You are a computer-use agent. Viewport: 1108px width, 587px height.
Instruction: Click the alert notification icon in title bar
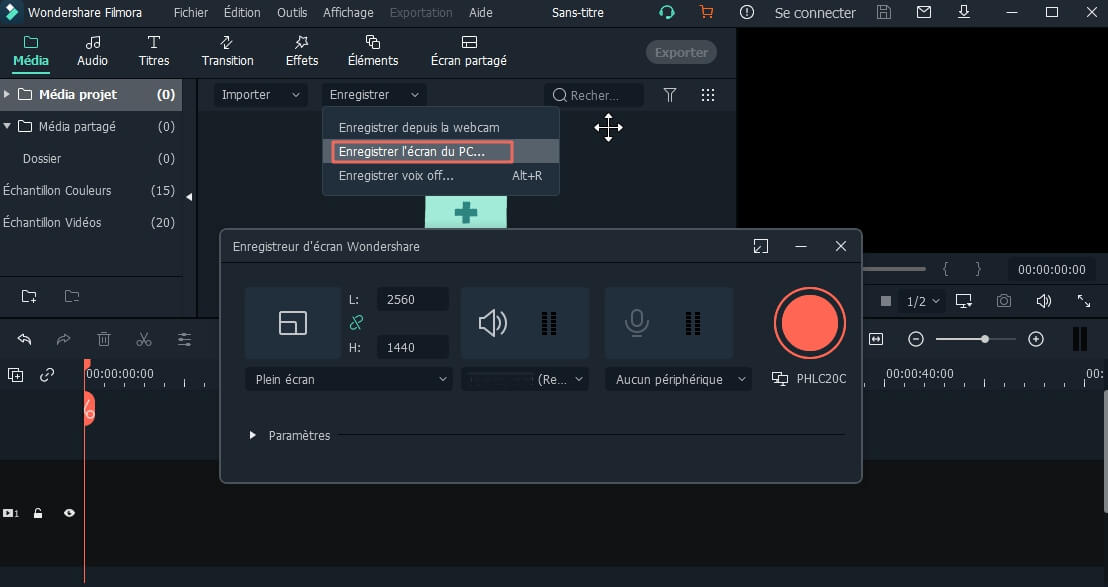pos(746,12)
